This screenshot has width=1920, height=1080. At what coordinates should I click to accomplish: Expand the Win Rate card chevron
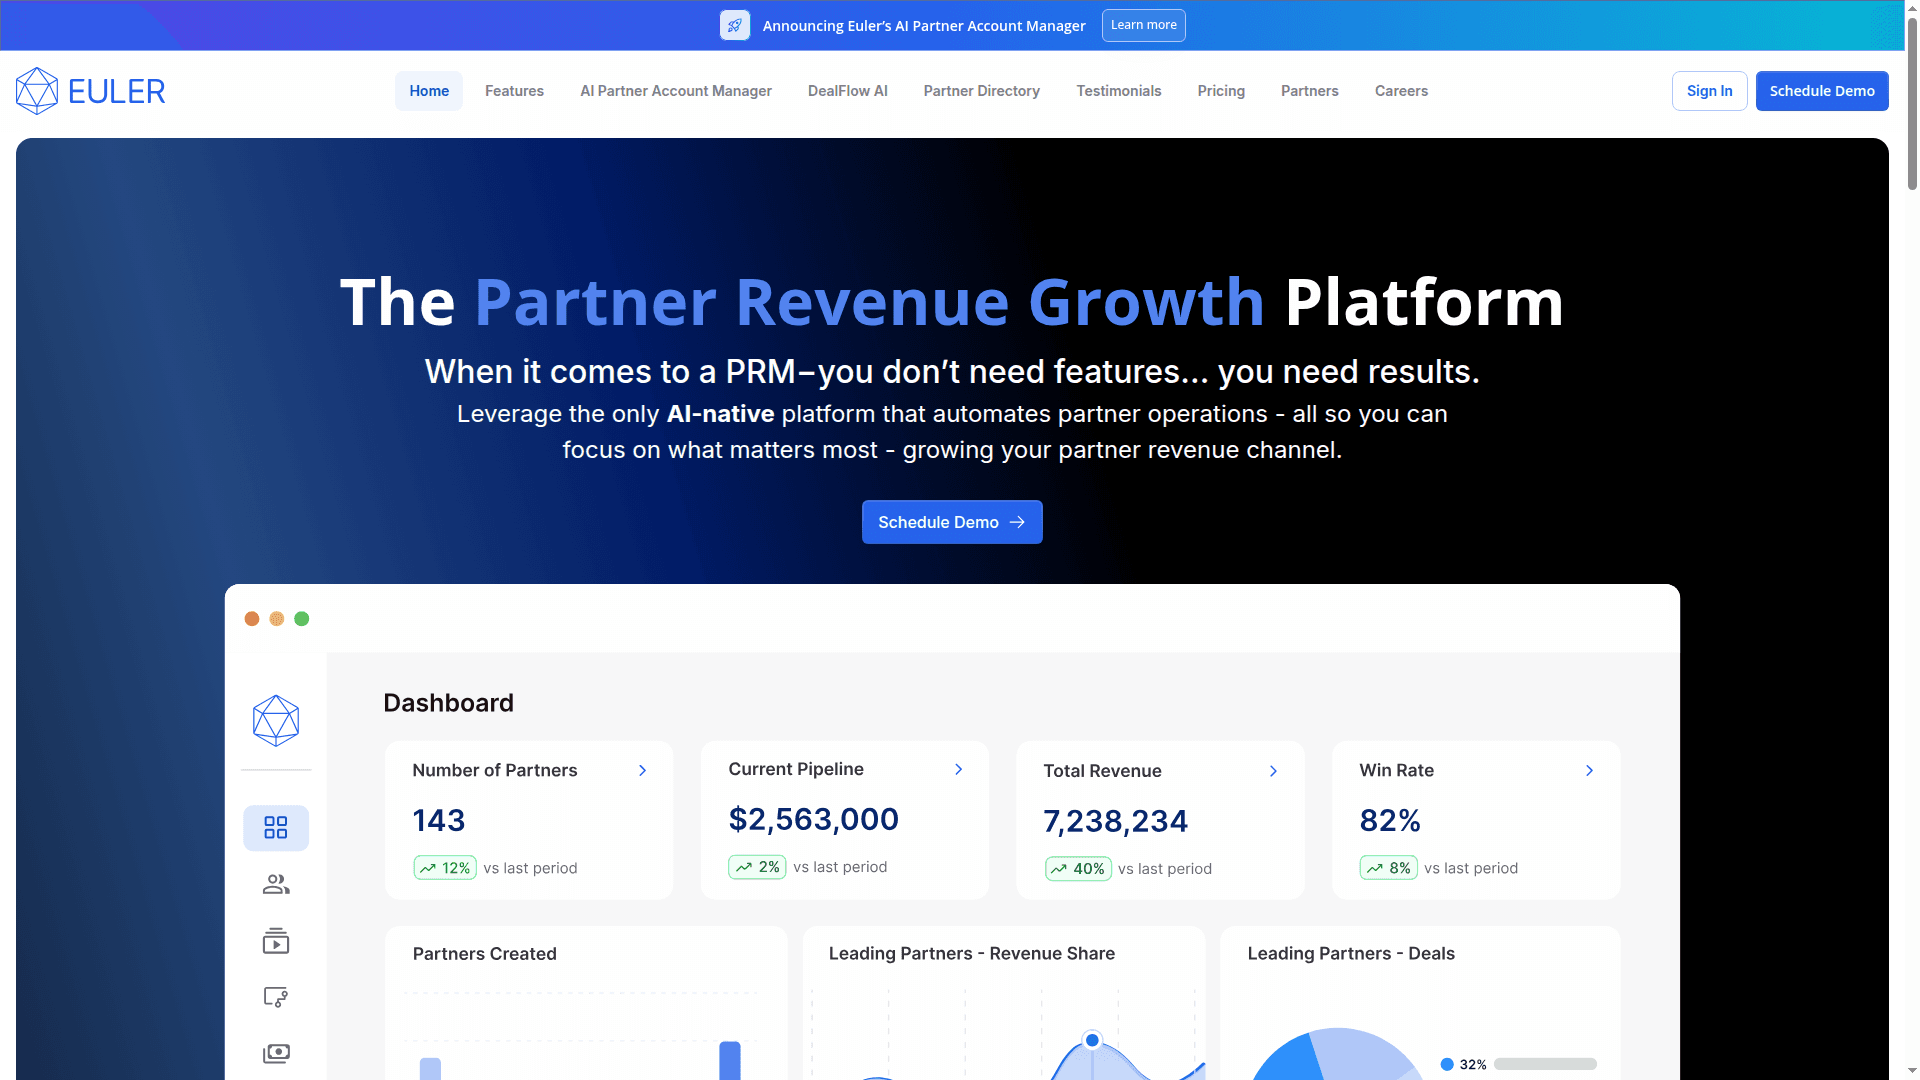1589,770
